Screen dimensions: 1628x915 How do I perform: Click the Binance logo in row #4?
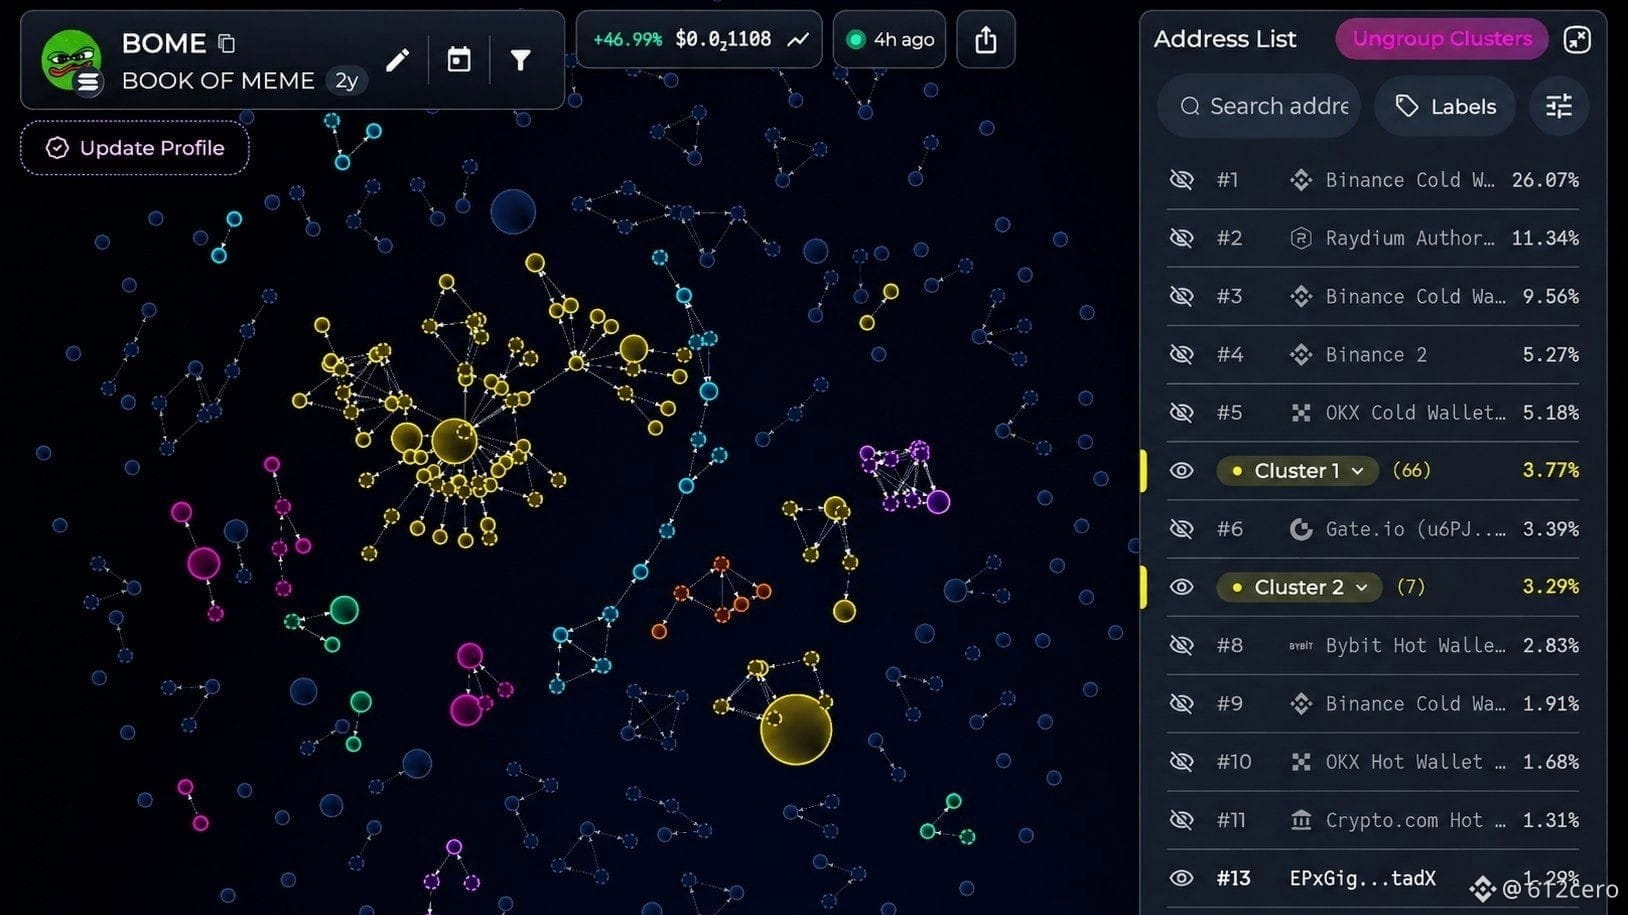coord(1301,354)
